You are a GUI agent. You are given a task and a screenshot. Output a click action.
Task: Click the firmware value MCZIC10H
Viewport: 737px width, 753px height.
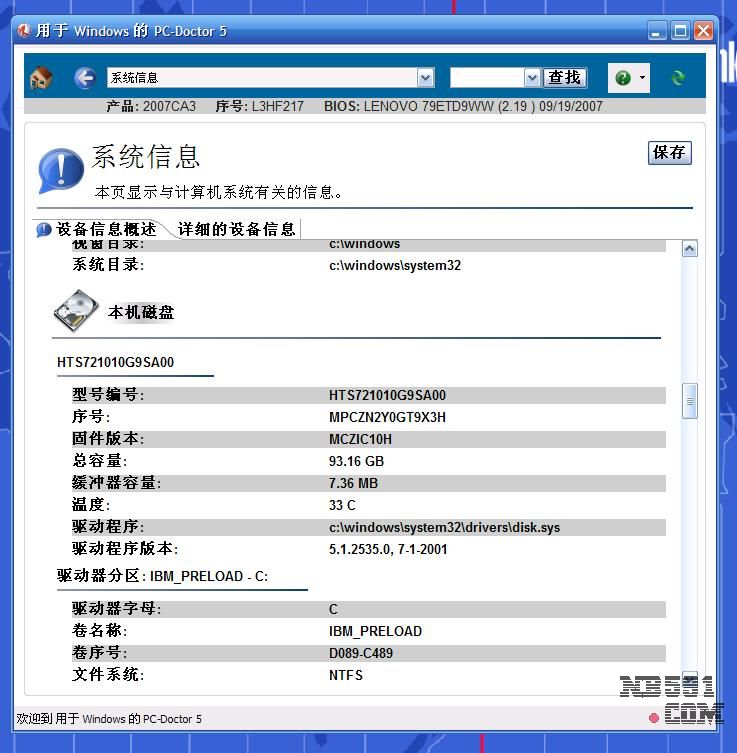pyautogui.click(x=361, y=439)
